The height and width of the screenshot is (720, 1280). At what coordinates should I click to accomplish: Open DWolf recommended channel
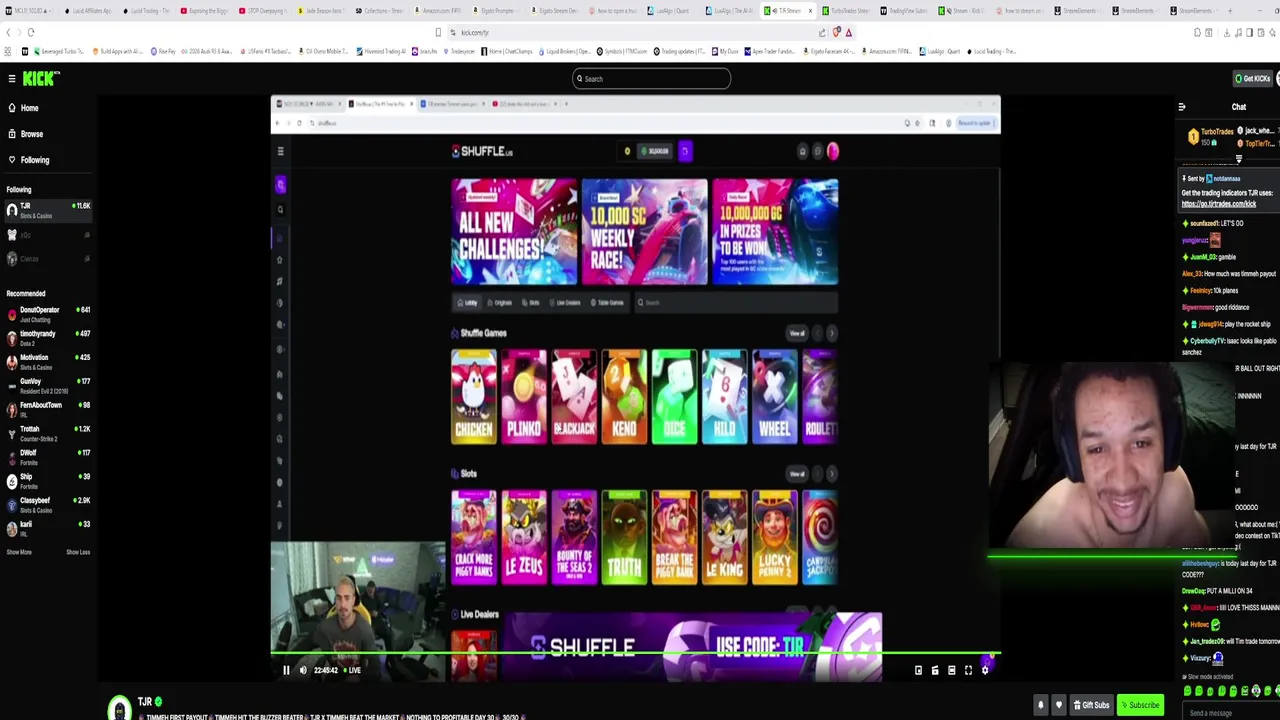point(47,458)
